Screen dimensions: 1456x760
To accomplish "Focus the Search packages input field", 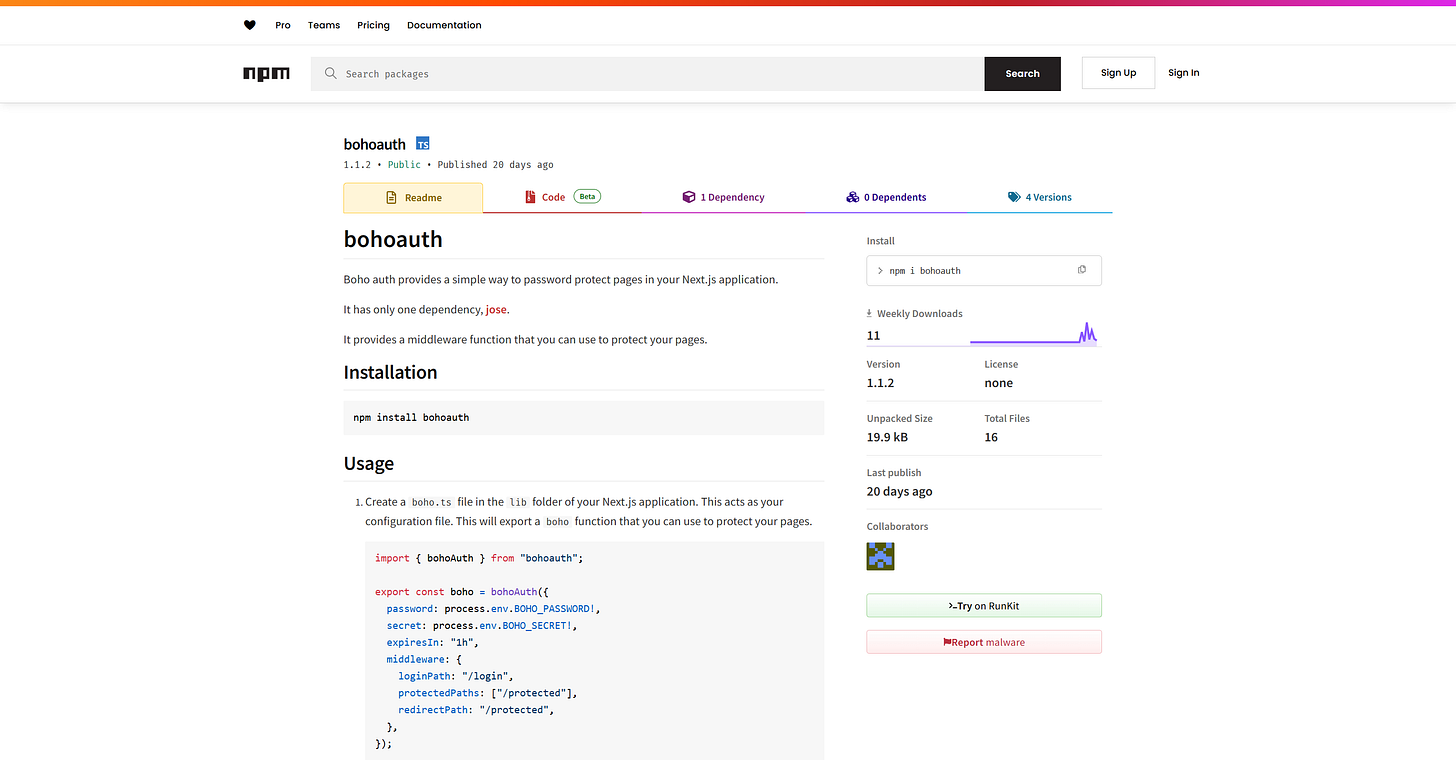I will coord(647,74).
